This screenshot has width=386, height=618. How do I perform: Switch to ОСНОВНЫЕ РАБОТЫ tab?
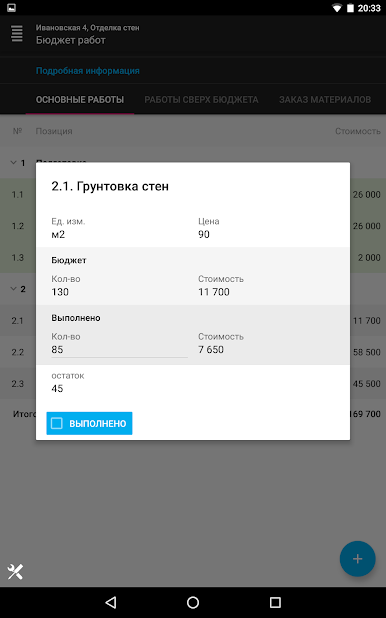click(80, 99)
